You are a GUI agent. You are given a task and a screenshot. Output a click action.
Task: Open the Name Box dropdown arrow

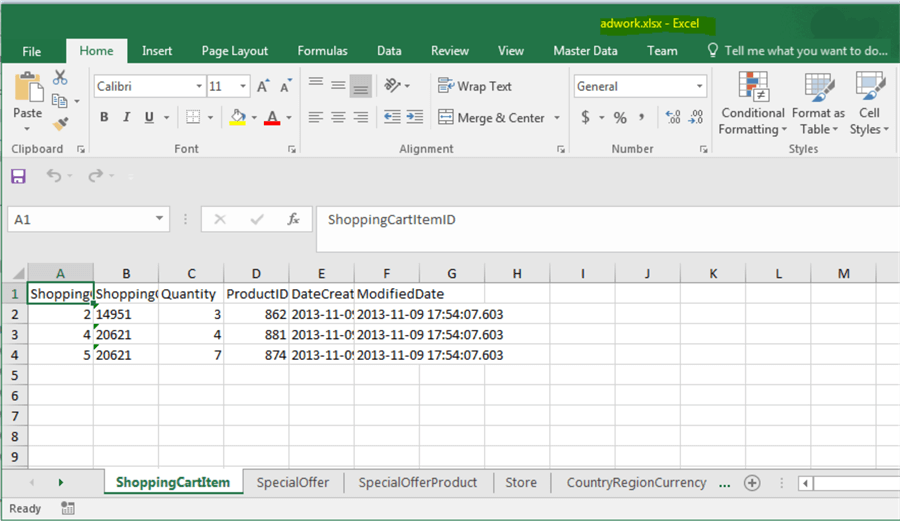pyautogui.click(x=159, y=219)
